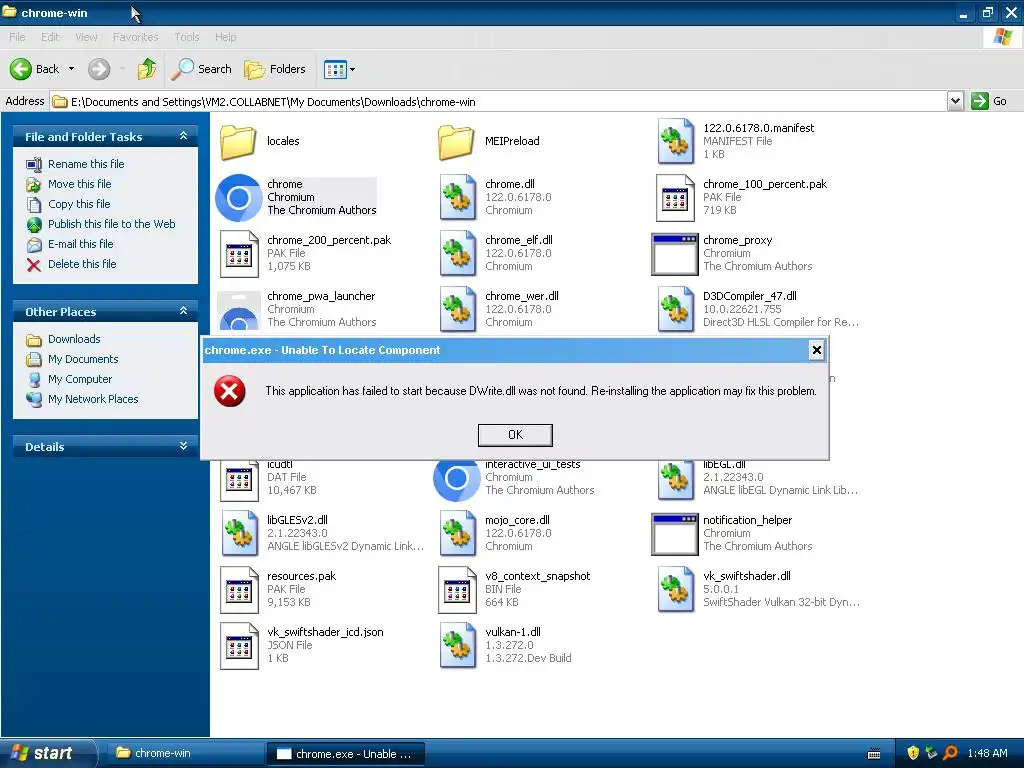Select the MEIPreload folder icon
This screenshot has height=768, width=1024.
[x=456, y=142]
